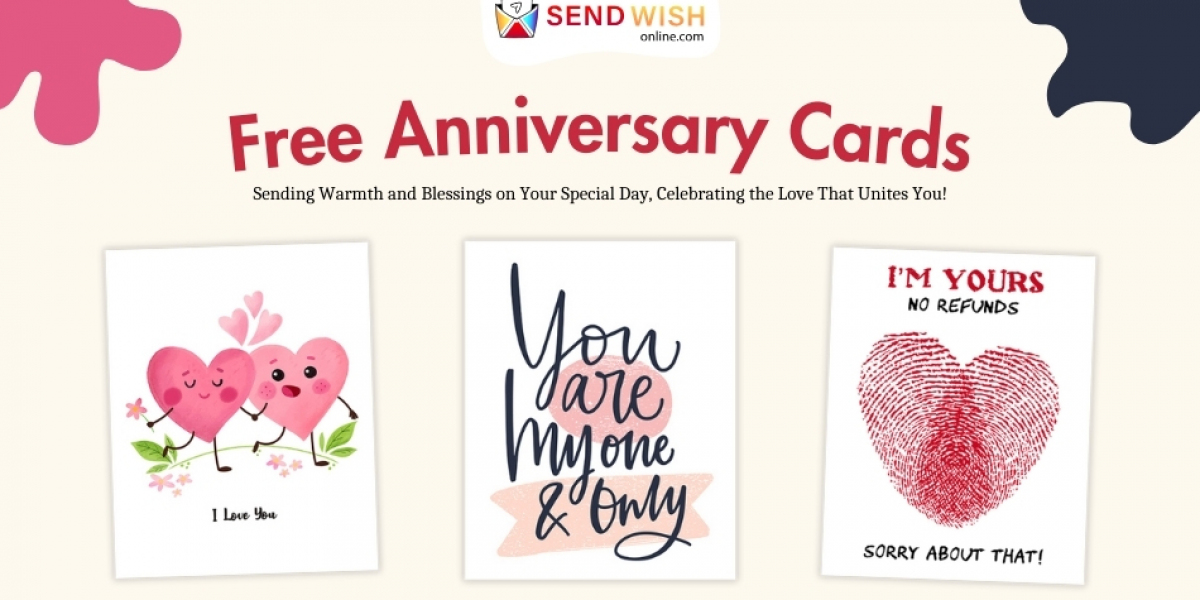Screen dimensions: 1200x600
Task: Click the NO REFUNDS text line
Action: pos(963,307)
